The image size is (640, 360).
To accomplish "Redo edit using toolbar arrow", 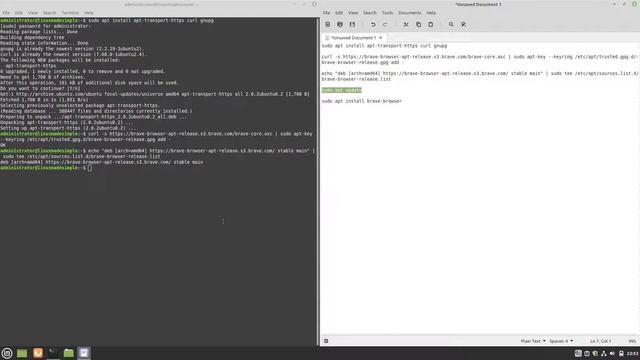I will 385,24.
